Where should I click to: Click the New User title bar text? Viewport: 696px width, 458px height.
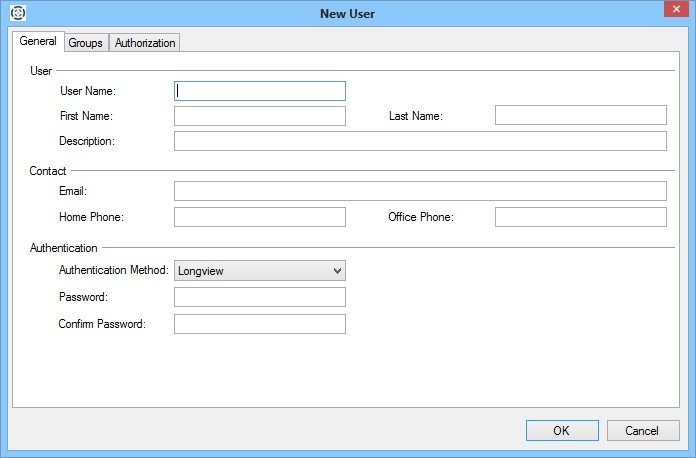(347, 13)
